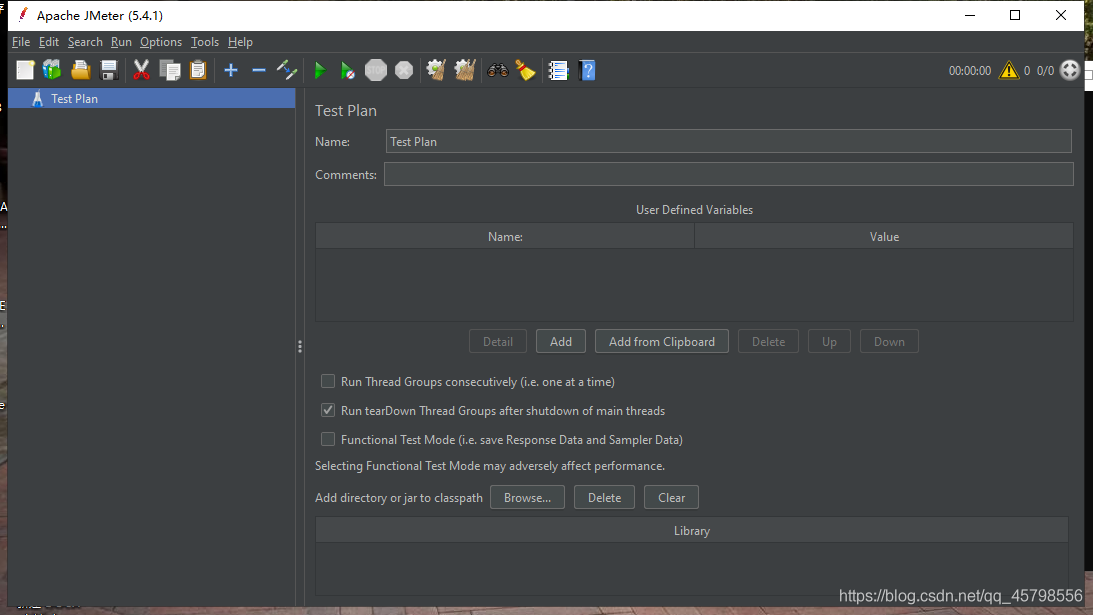The height and width of the screenshot is (615, 1093).
Task: Click the Reset Search brush icon
Action: click(526, 70)
